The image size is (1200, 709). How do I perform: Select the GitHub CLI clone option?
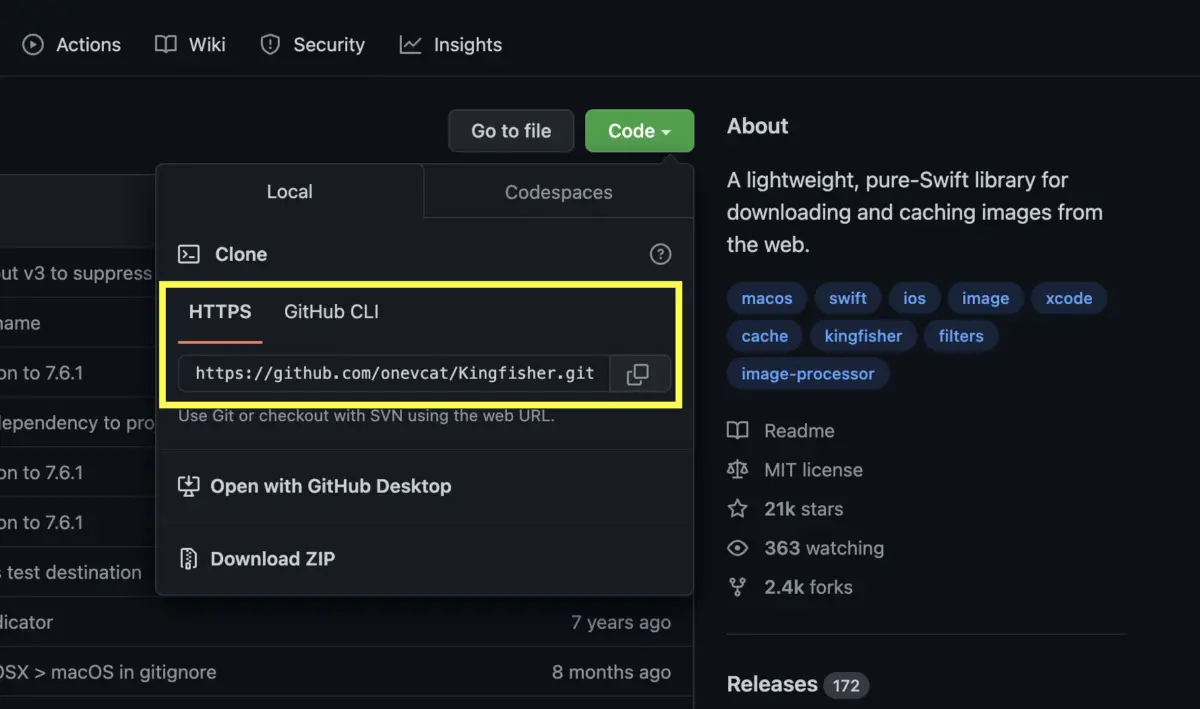[x=331, y=312]
